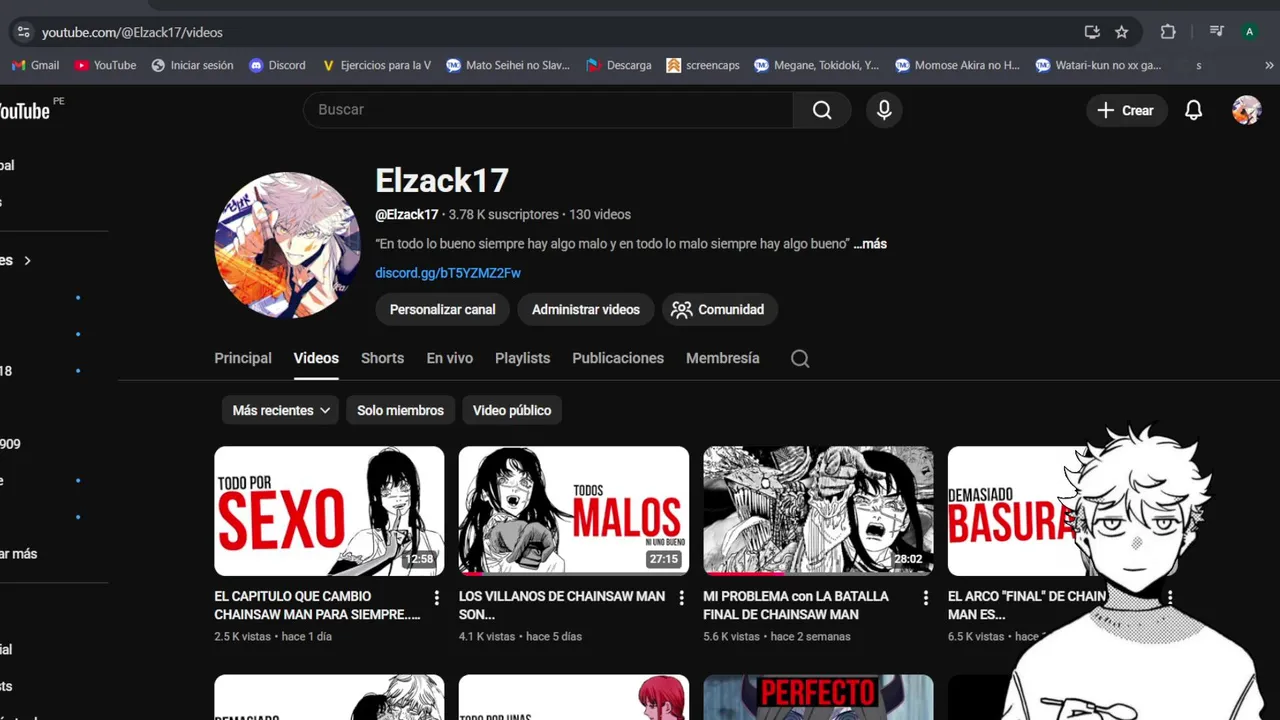The height and width of the screenshot is (720, 1280).
Task: Open Gmail bookmark
Action: (36, 65)
